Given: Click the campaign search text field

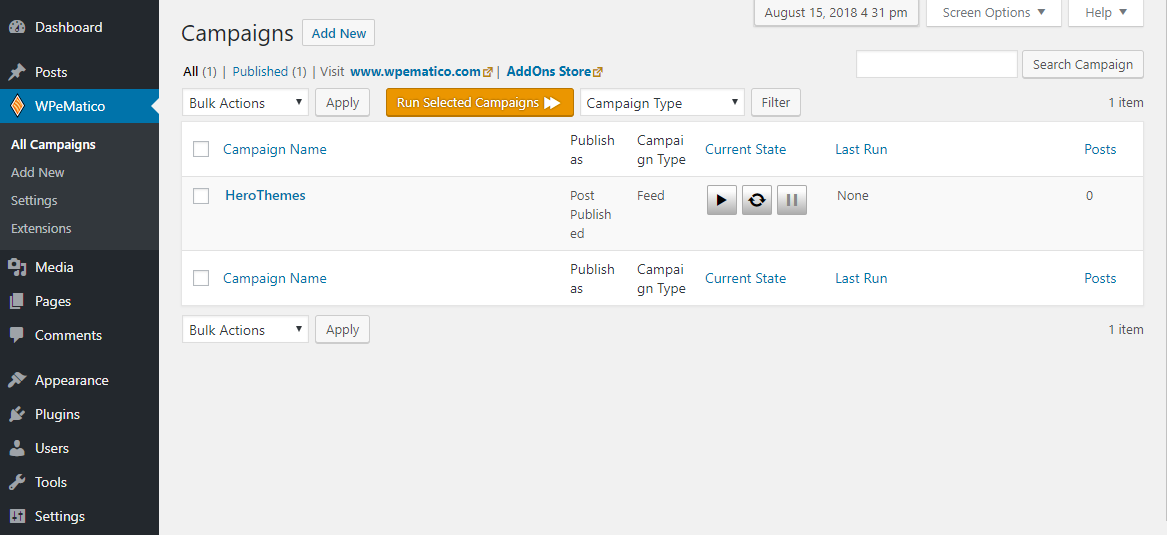Looking at the screenshot, I should (x=936, y=64).
